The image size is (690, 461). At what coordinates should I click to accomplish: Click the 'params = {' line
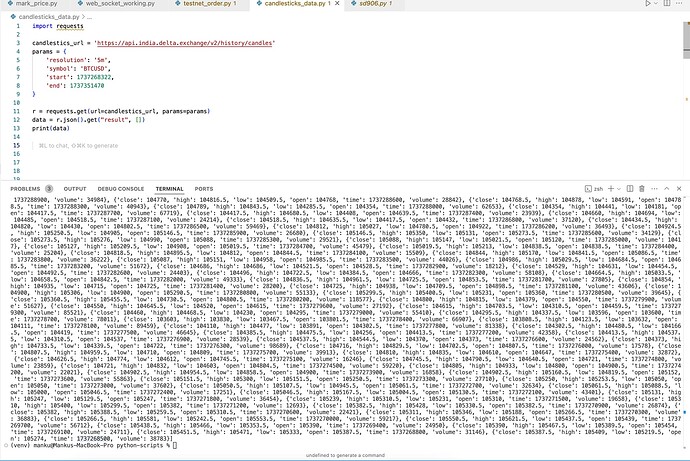[x=49, y=51]
